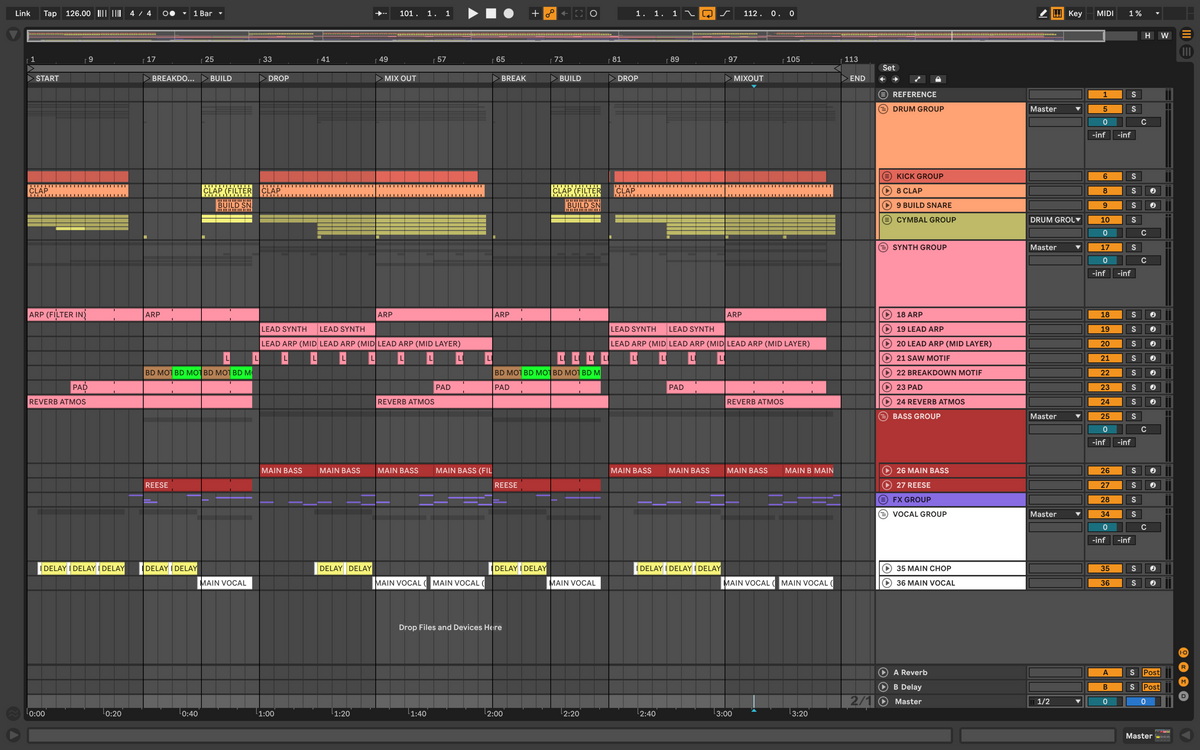Toggle the metronome
The image size is (1200, 750).
[170, 14]
